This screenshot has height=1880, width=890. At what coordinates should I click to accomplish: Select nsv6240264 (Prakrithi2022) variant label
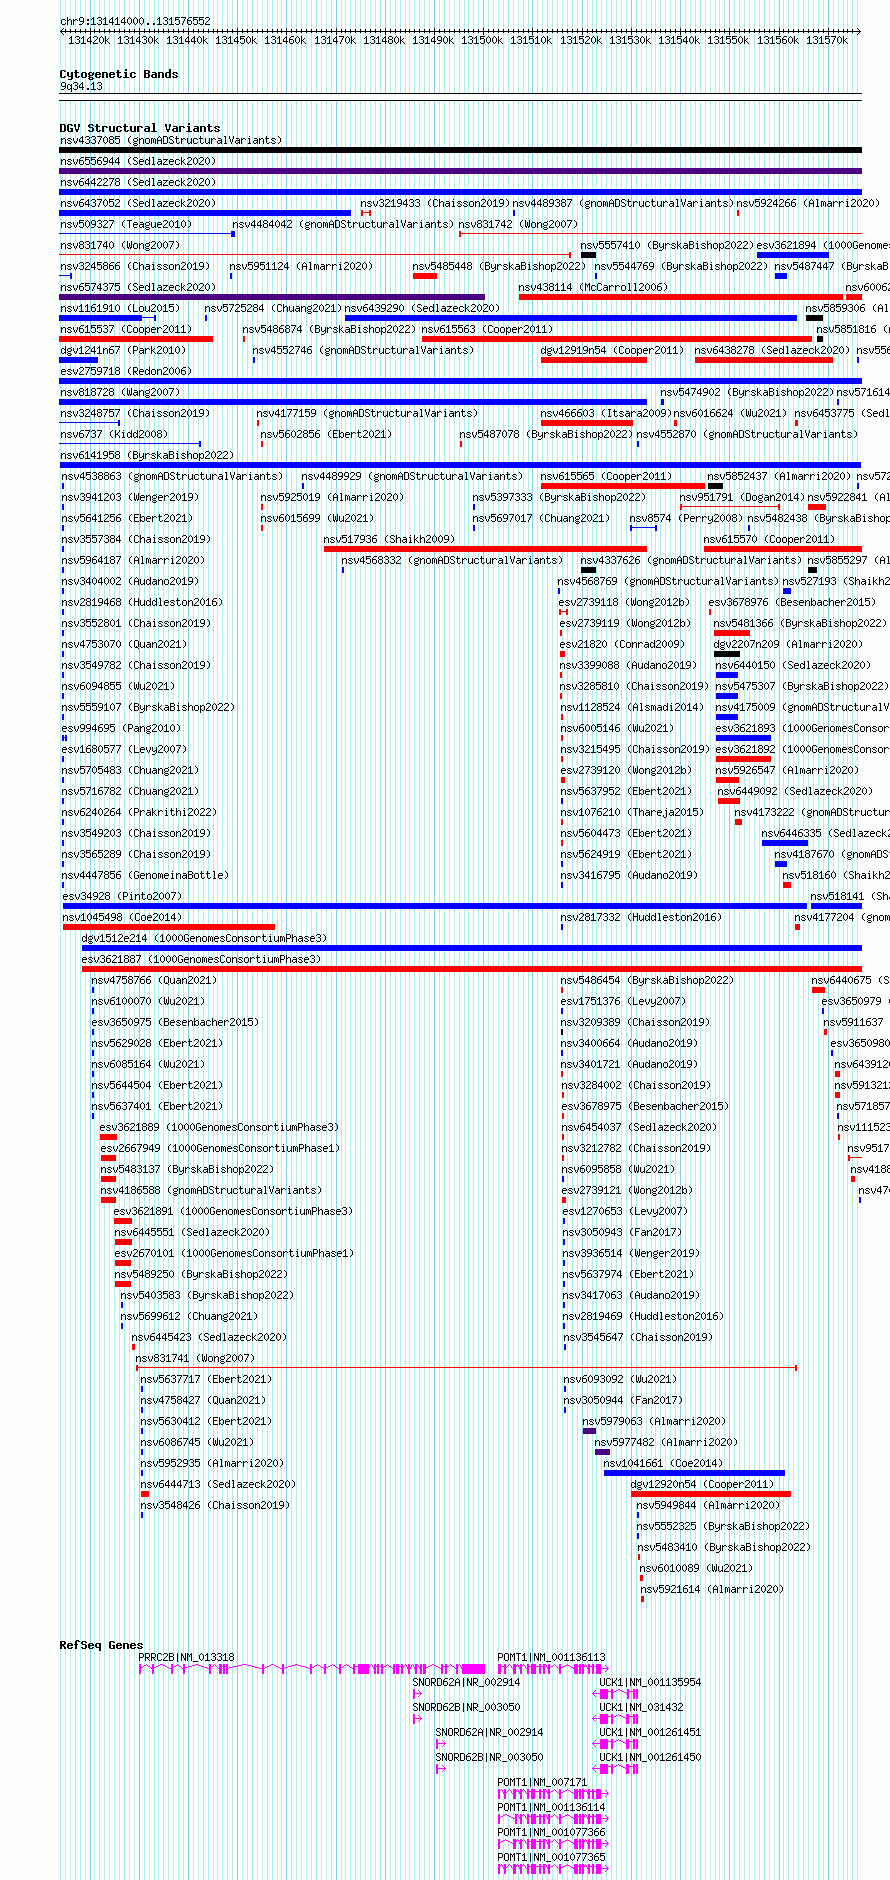140,812
